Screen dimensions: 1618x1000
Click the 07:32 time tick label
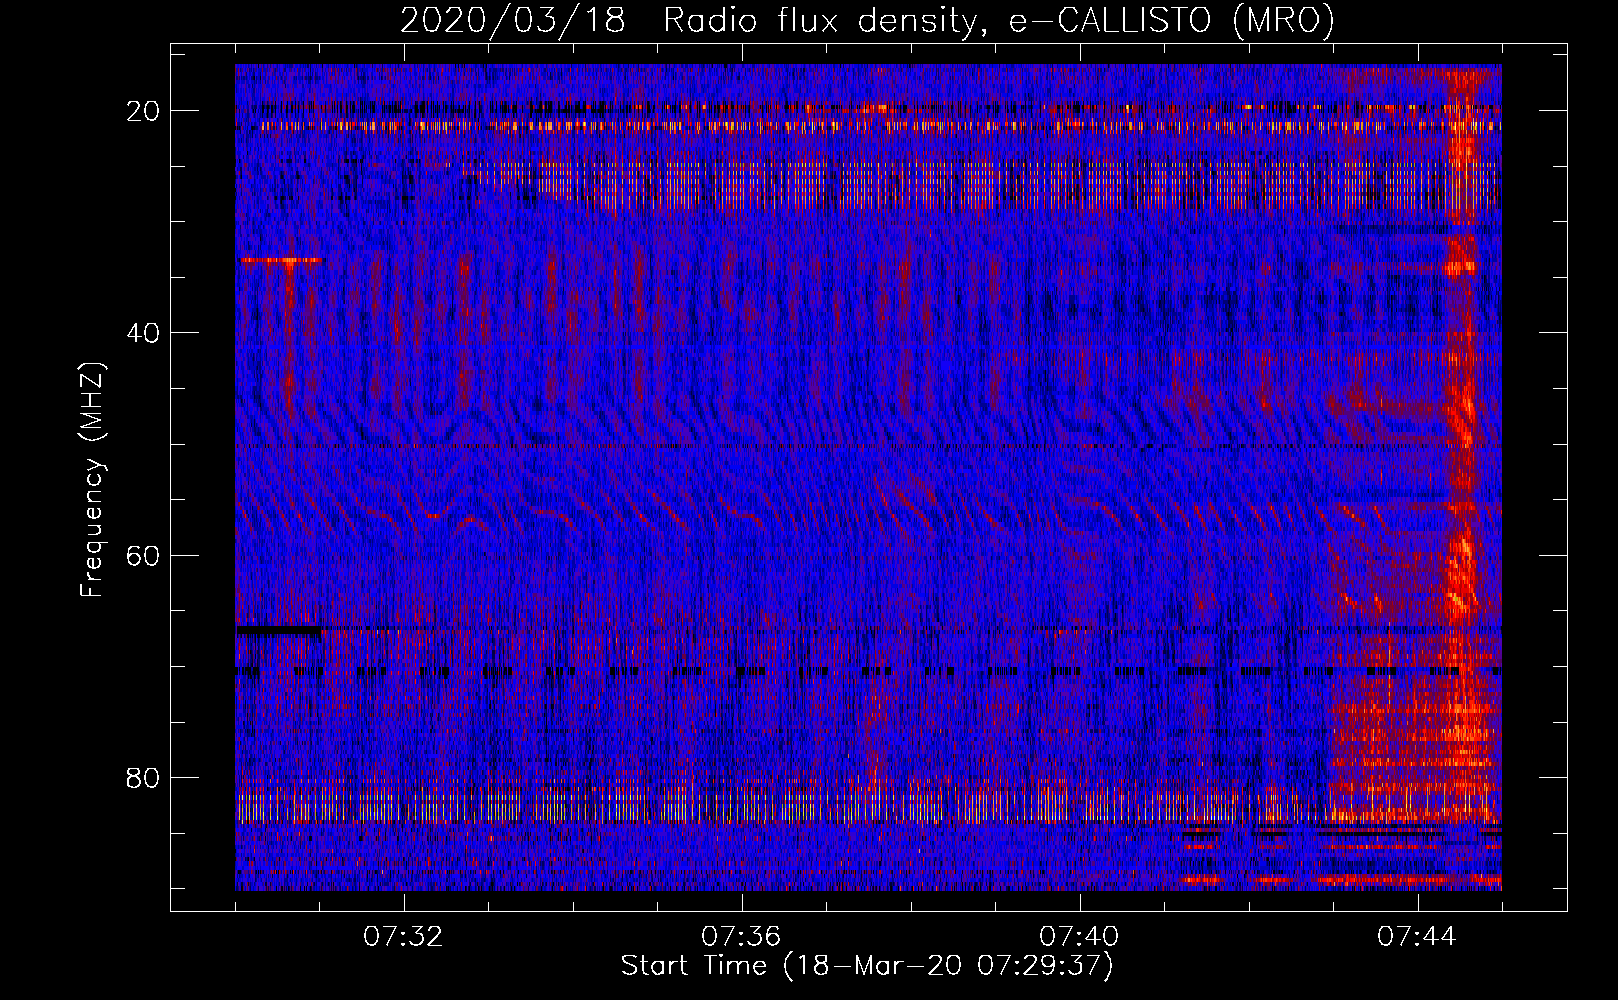[403, 937]
